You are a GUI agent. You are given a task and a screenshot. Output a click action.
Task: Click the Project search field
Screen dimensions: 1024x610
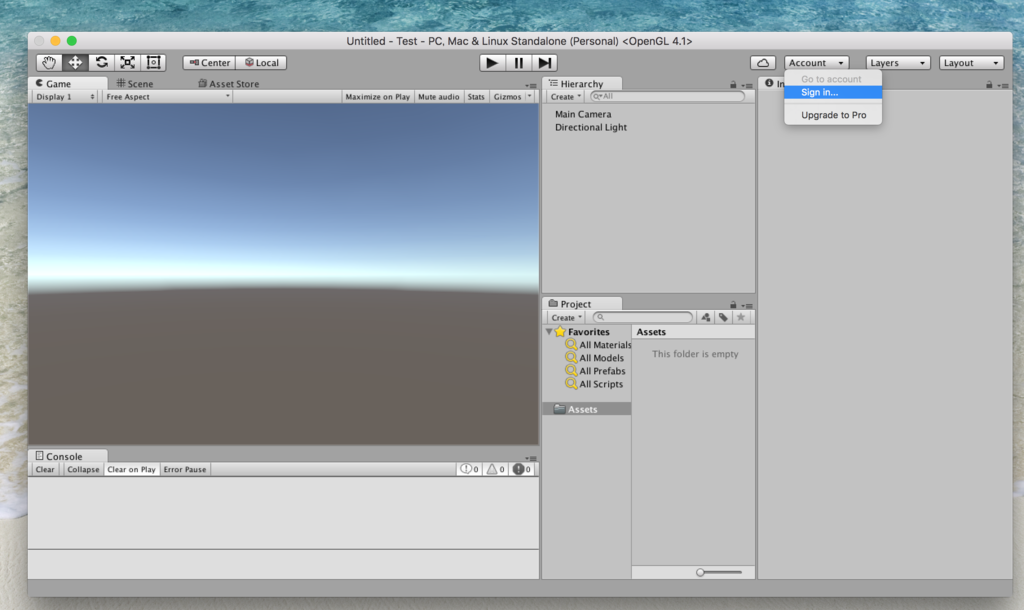[643, 317]
